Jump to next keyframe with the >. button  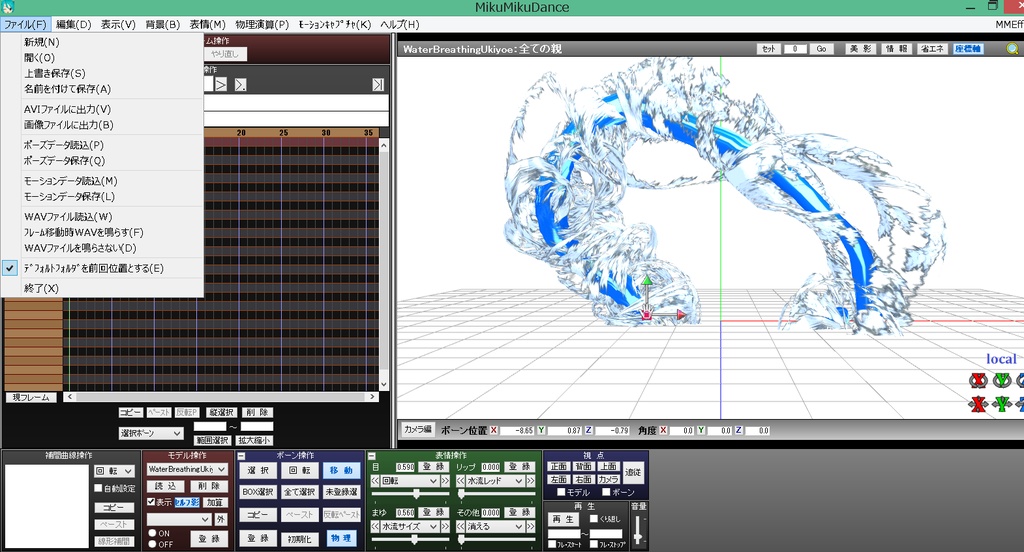pyautogui.click(x=240, y=84)
